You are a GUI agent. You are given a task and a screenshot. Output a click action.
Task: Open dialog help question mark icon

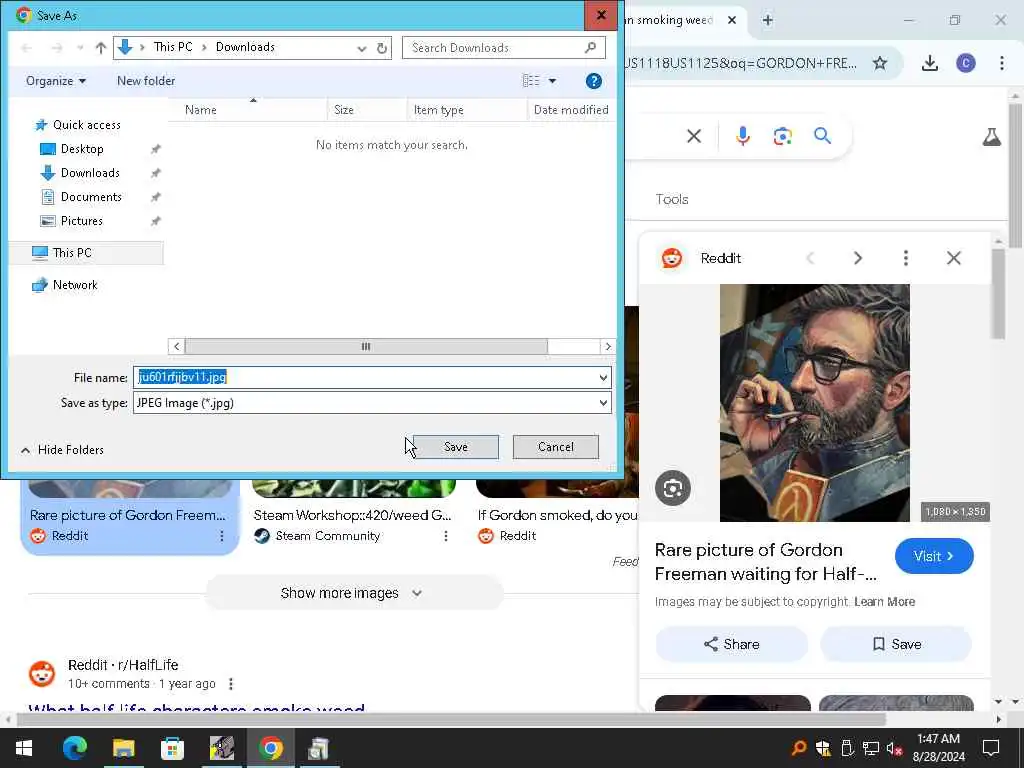click(594, 81)
